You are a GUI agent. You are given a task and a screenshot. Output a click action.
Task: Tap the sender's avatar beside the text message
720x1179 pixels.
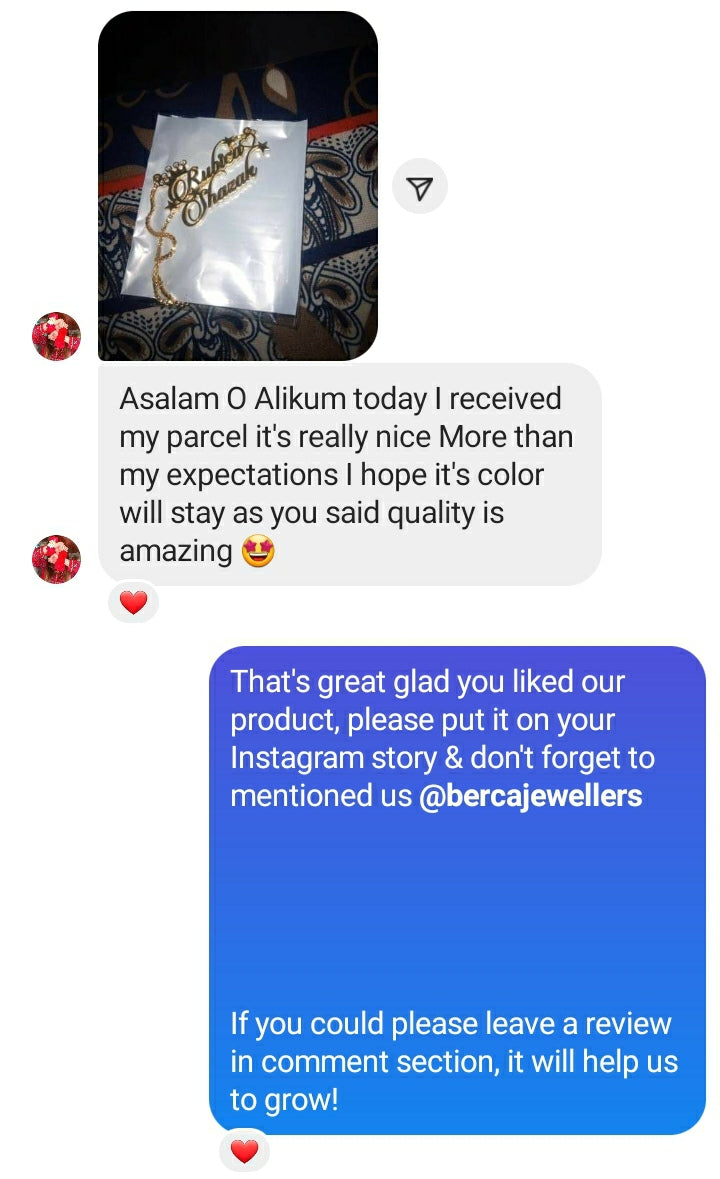[56, 559]
